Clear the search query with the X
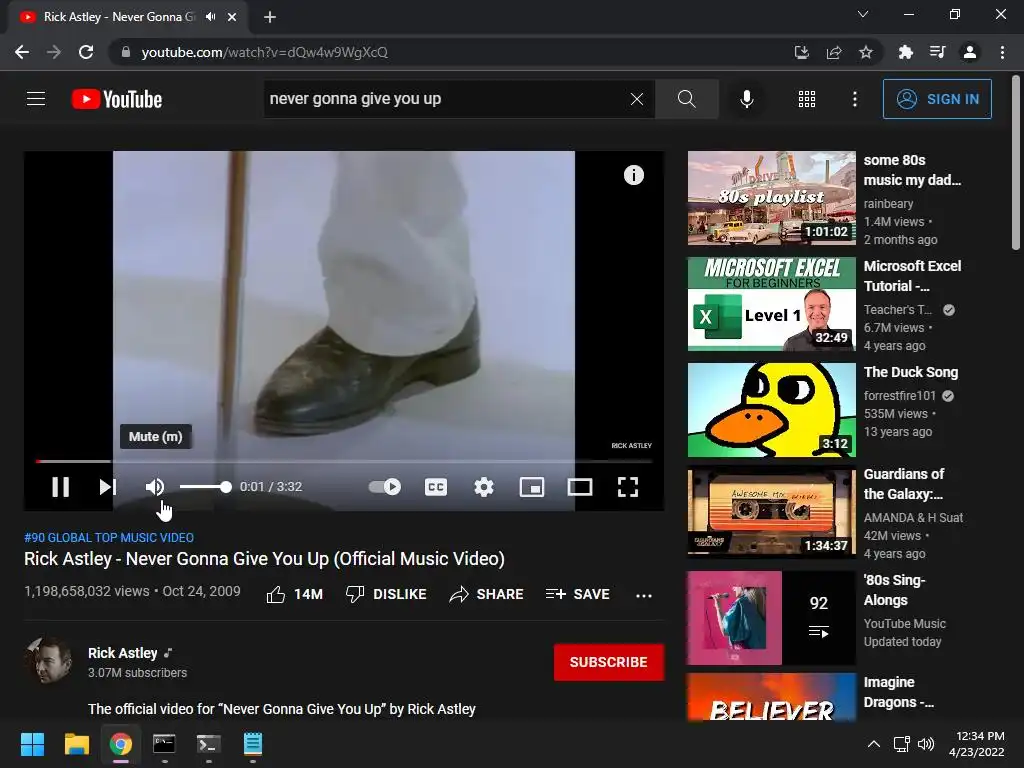This screenshot has height=768, width=1024. click(637, 99)
